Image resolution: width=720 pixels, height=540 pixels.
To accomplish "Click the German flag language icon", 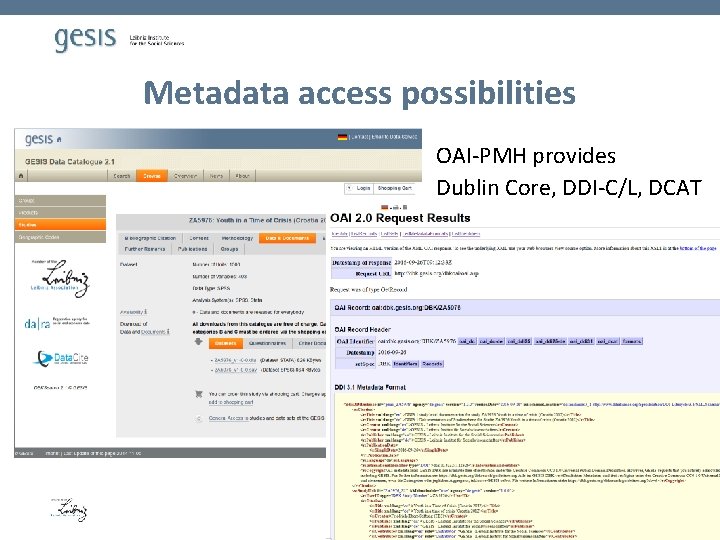I will point(342,137).
